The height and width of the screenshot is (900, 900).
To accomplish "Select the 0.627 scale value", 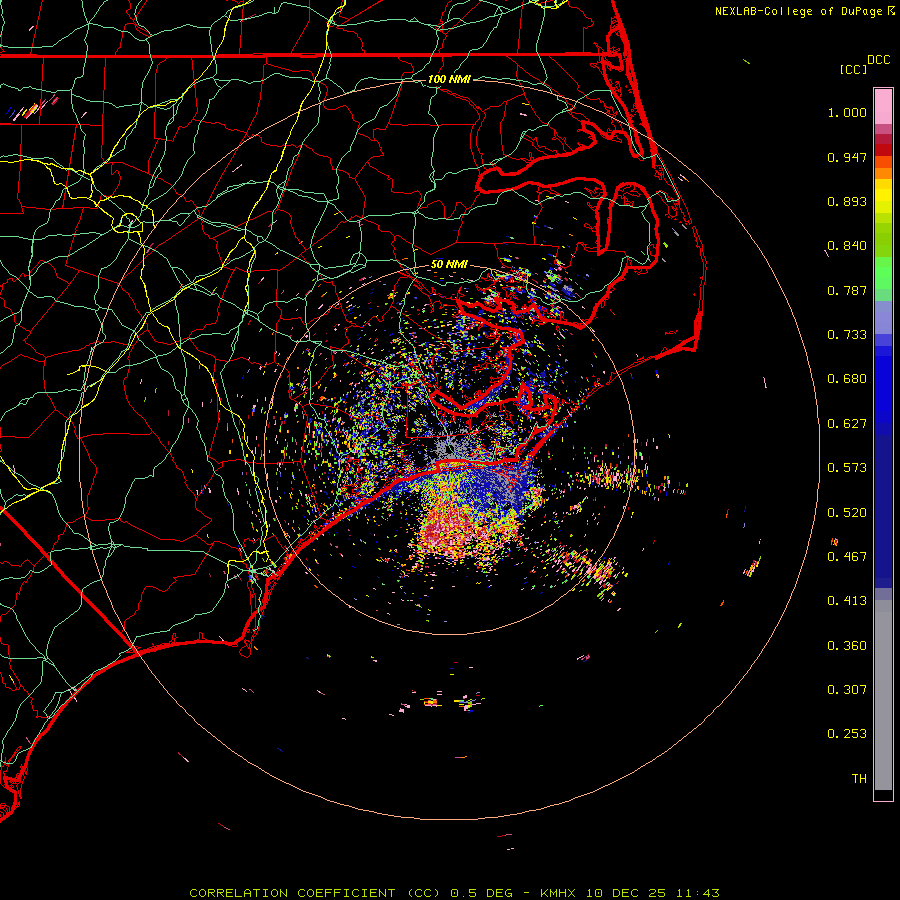I will [x=847, y=424].
